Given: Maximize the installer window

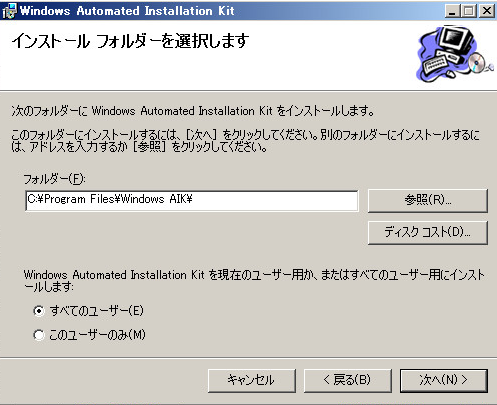Looking at the screenshot, I should click(468, 11).
